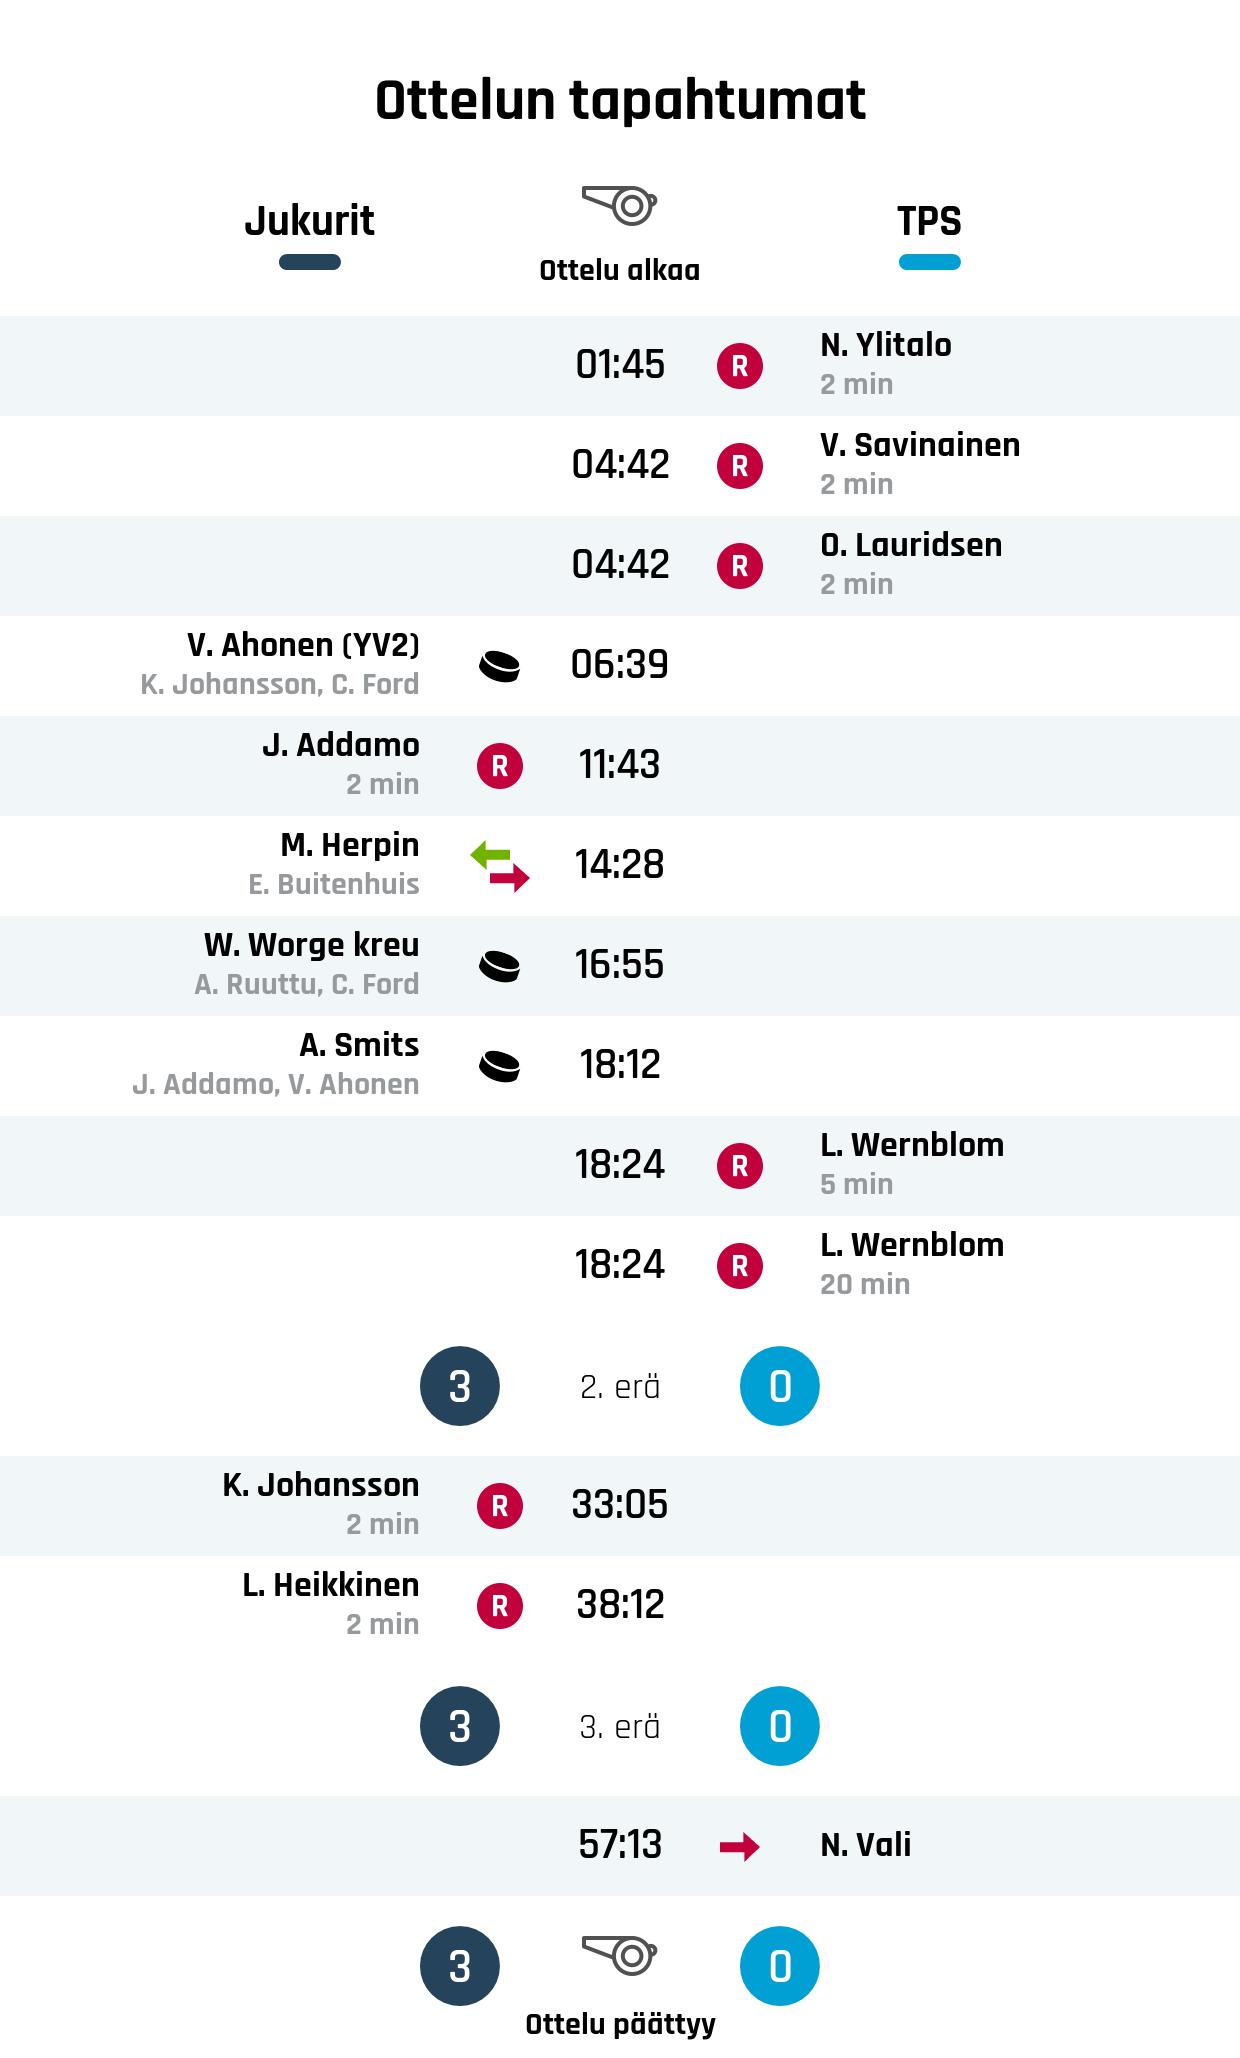The height and width of the screenshot is (2058, 1240).
Task: Click the penalty icon beside N. Ylitalo
Action: tap(740, 366)
